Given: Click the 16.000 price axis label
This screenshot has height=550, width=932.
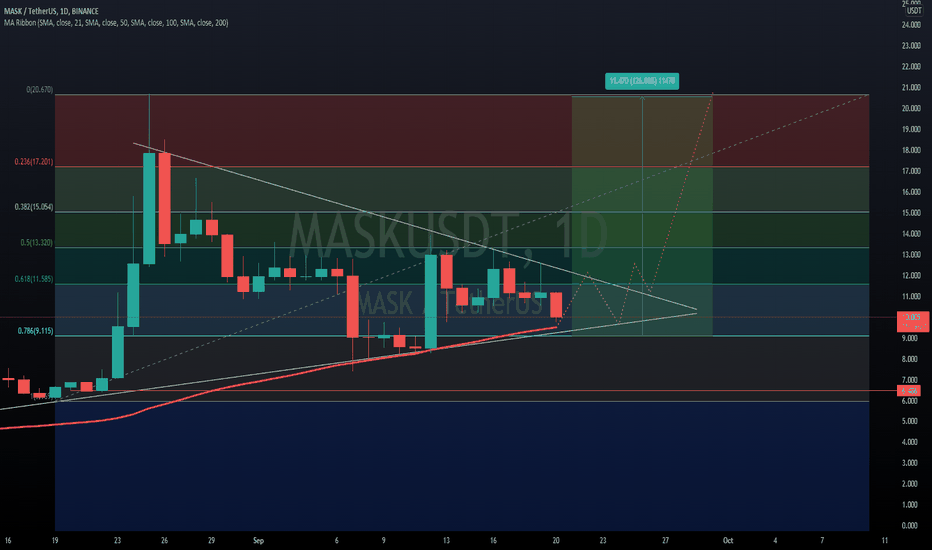Looking at the screenshot, I should [911, 192].
